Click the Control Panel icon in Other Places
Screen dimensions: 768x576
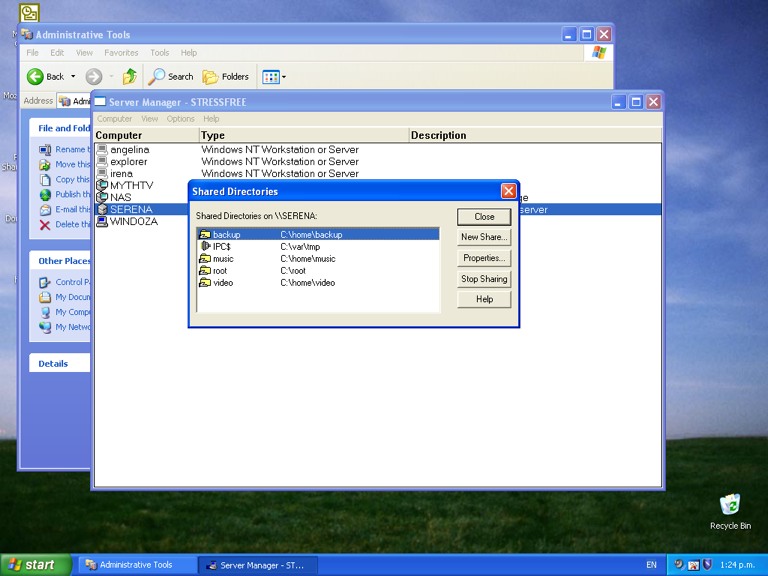pos(45,282)
